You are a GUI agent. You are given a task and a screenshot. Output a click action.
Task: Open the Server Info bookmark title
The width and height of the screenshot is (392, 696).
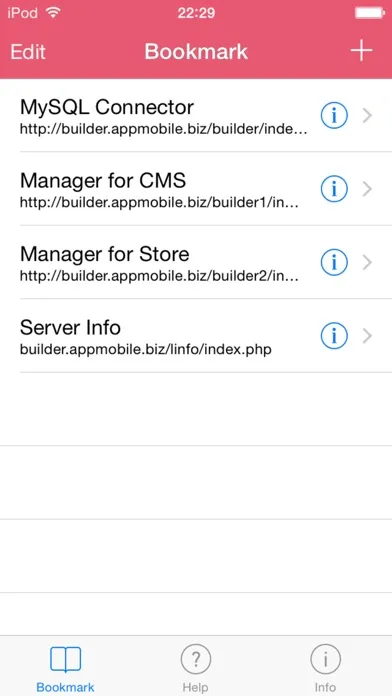pos(70,328)
